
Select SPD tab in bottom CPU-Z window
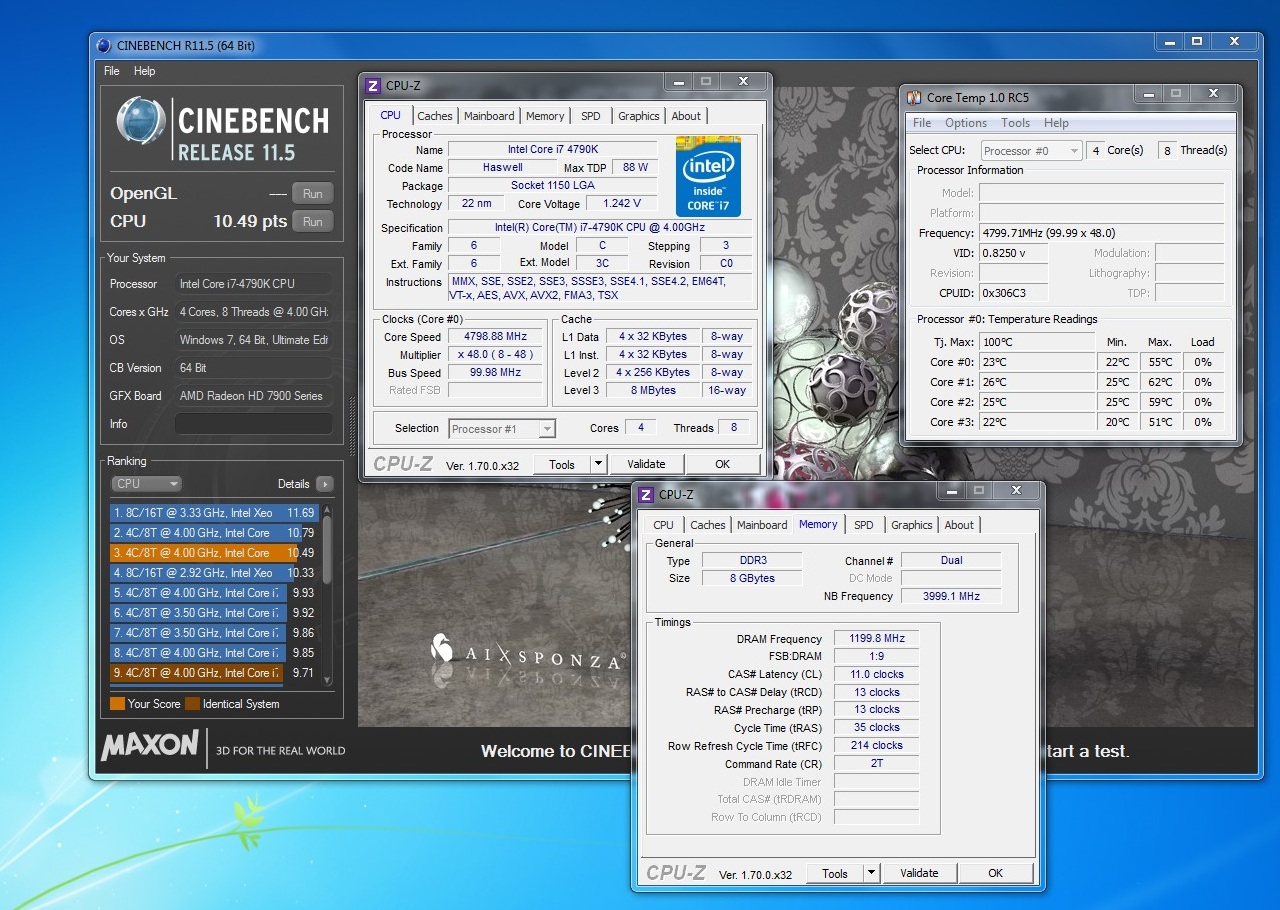pyautogui.click(x=864, y=525)
